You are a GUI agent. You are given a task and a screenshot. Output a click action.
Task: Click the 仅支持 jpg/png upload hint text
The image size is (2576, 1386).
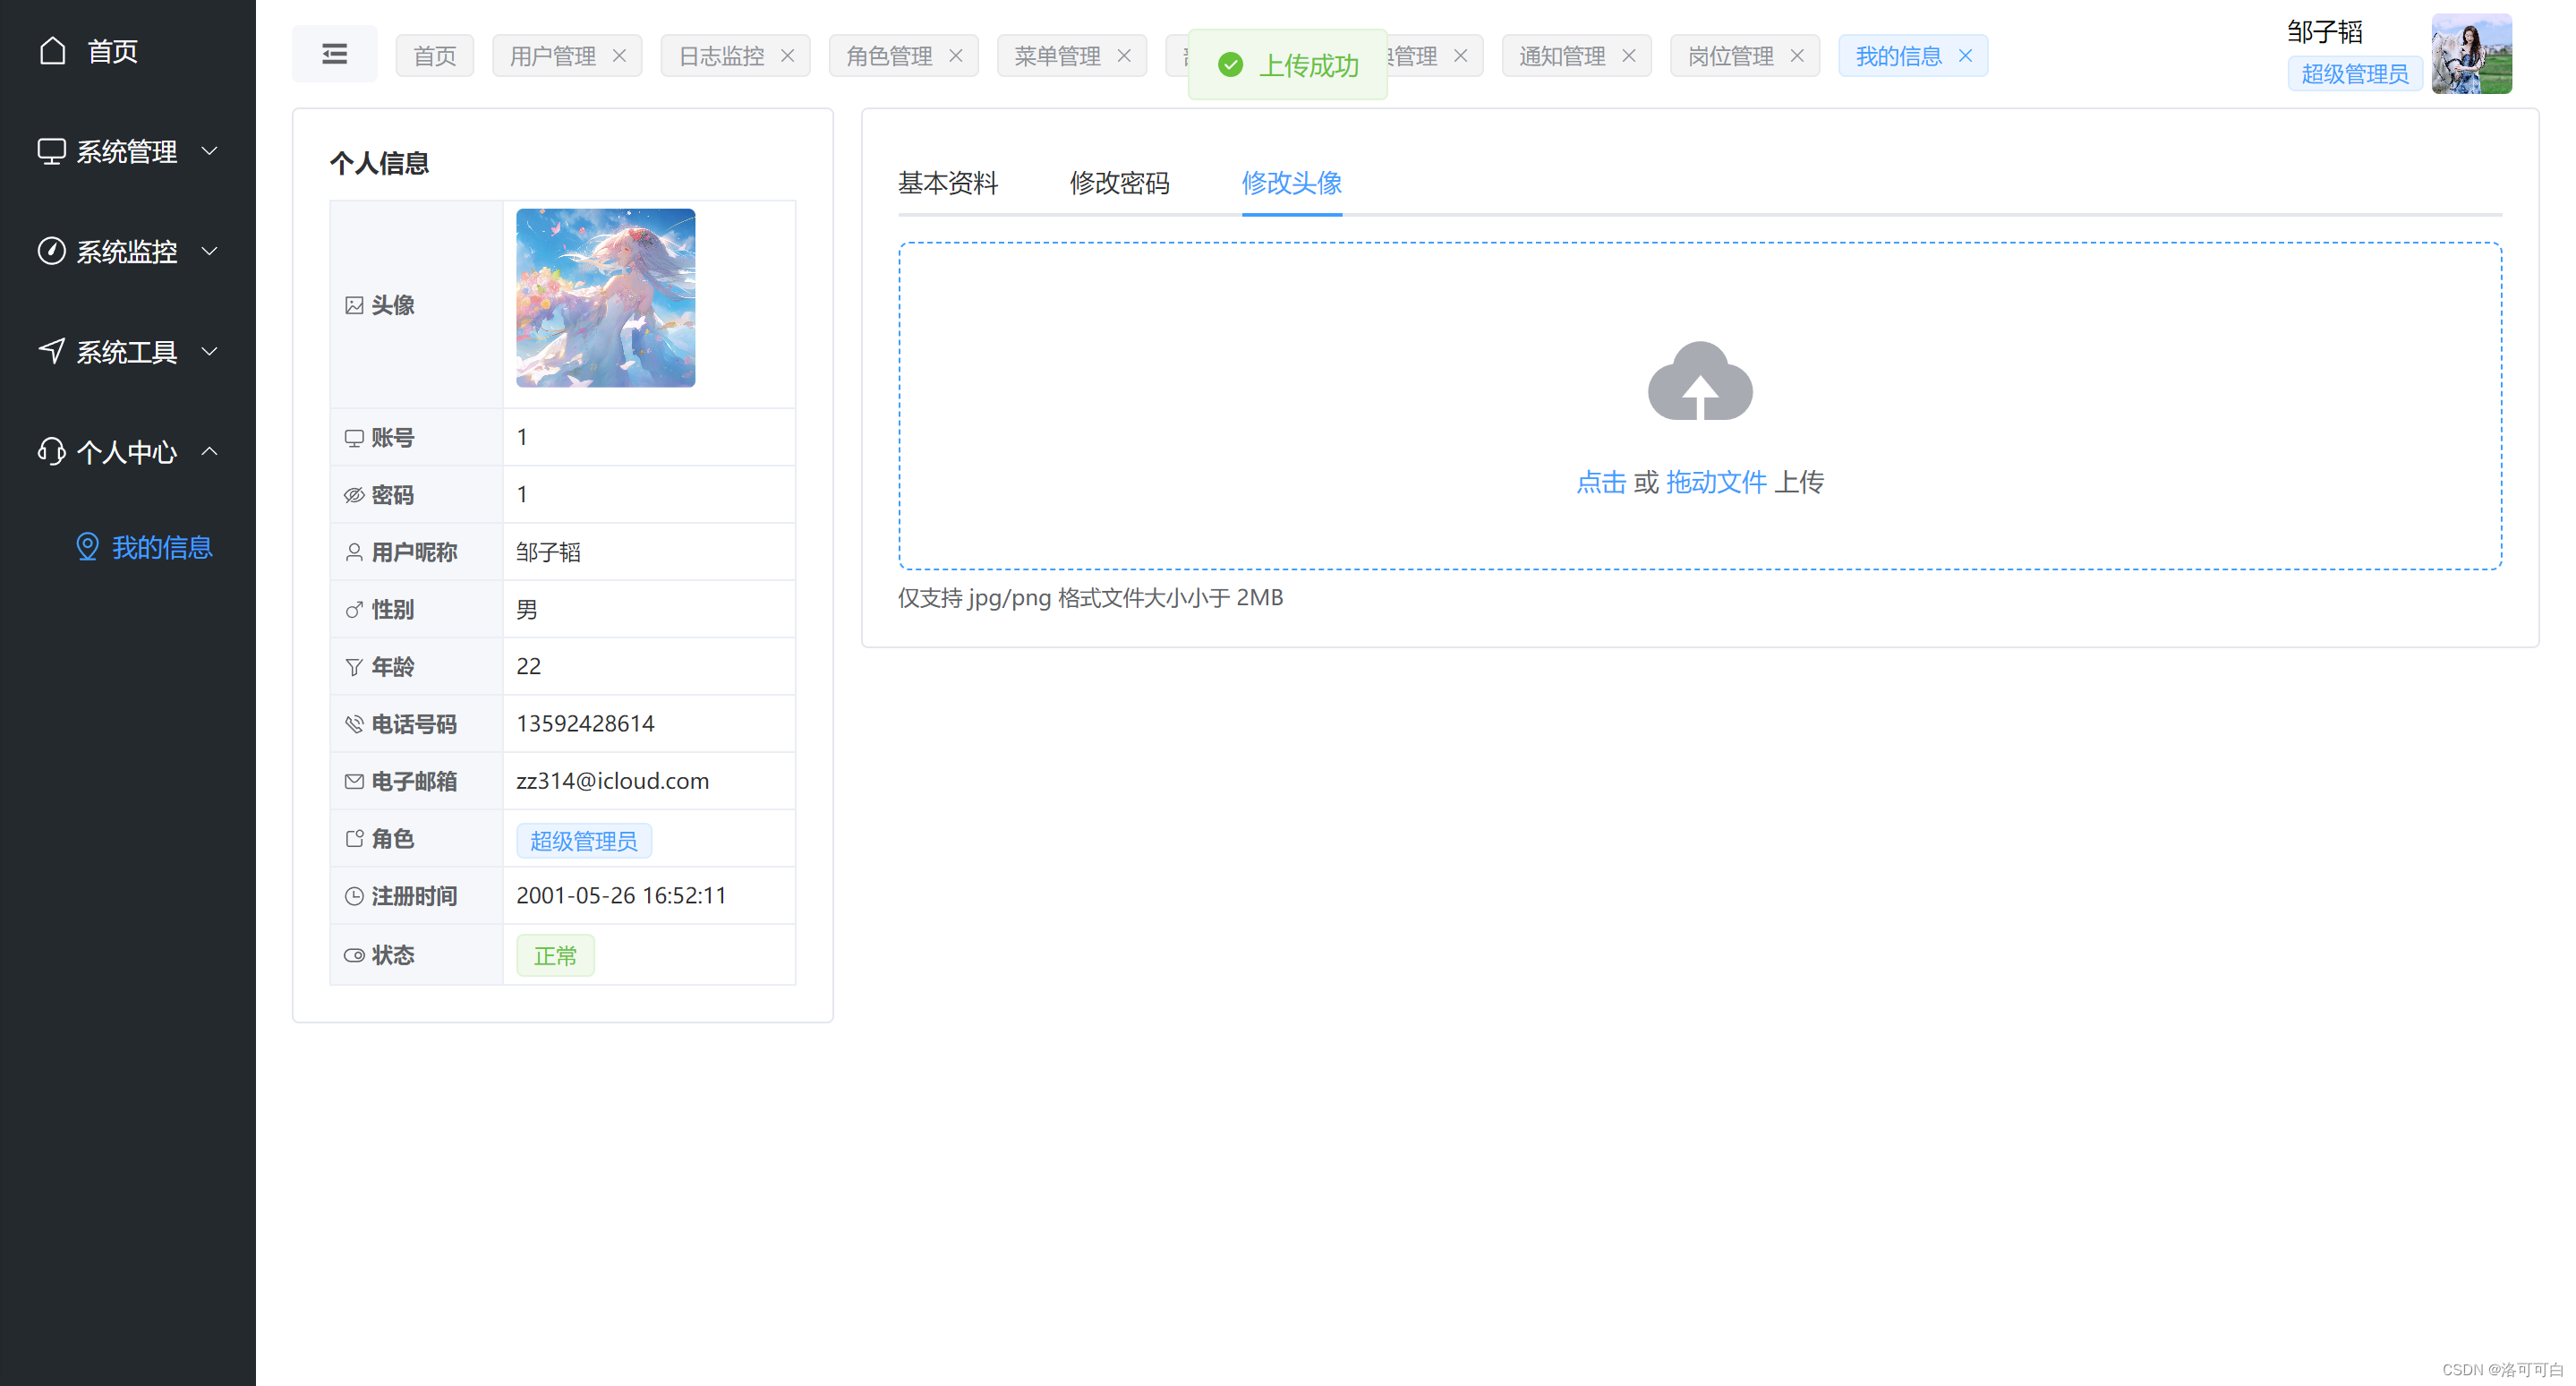(x=1090, y=598)
